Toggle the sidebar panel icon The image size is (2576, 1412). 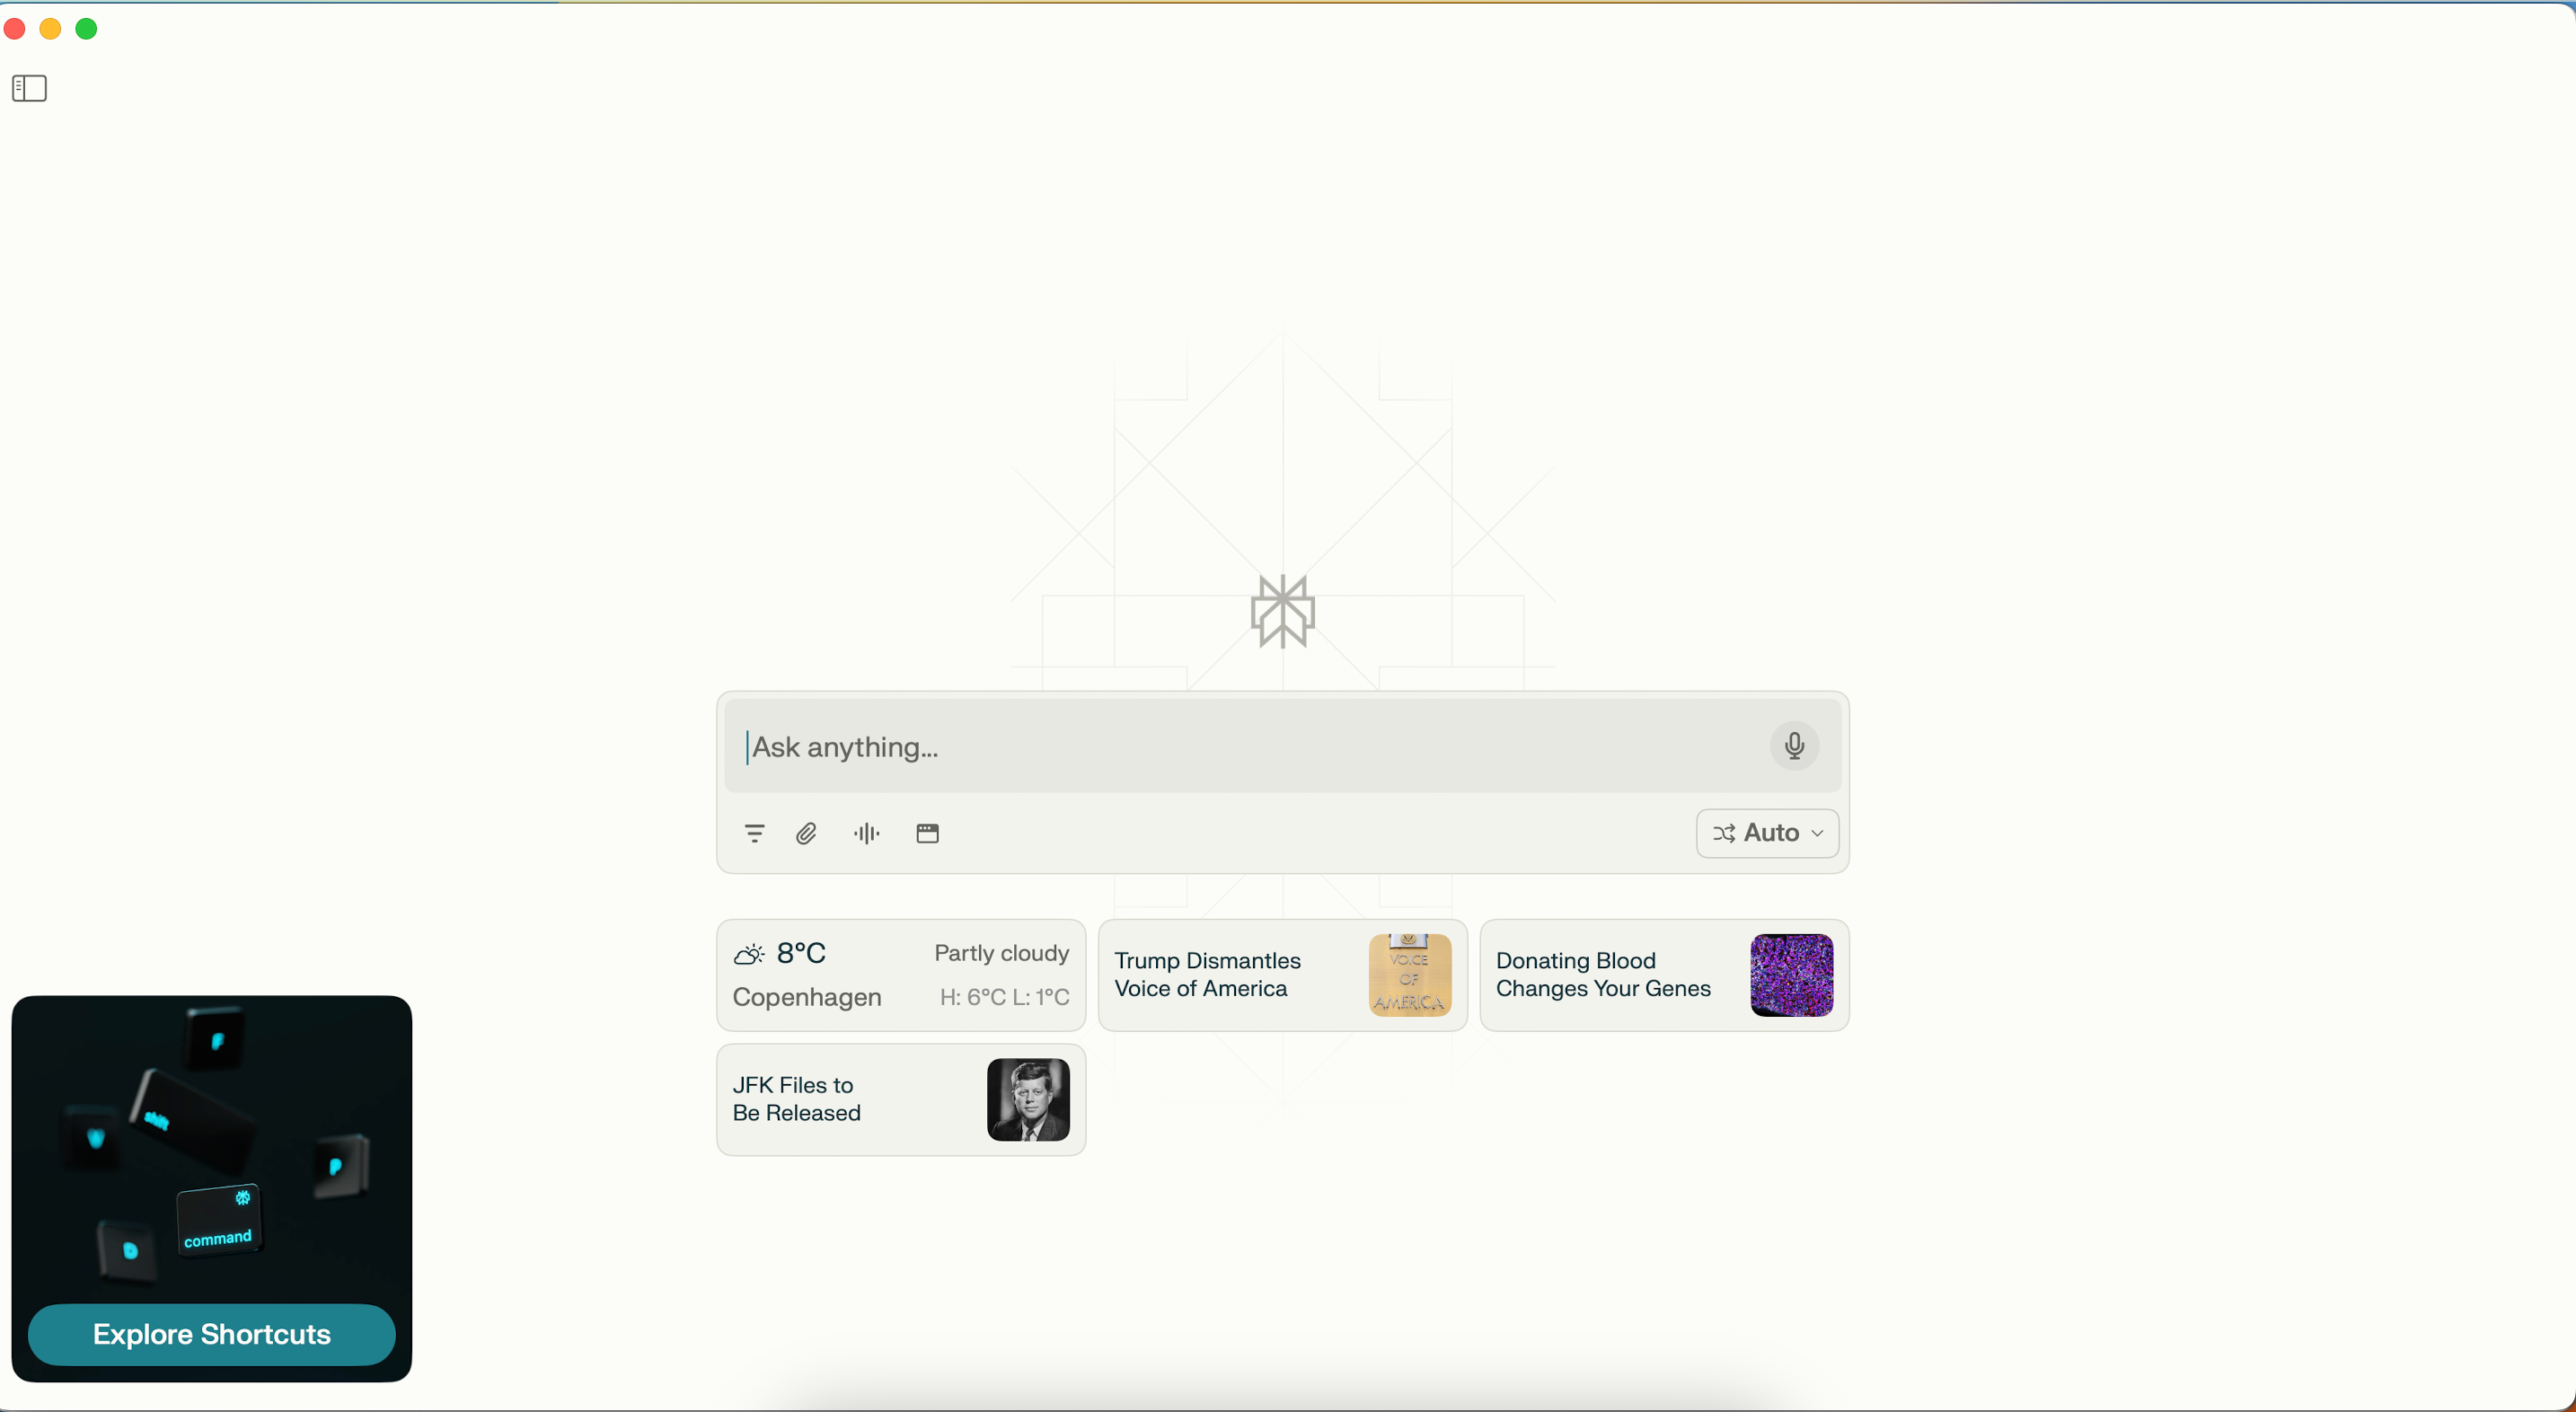(30, 88)
